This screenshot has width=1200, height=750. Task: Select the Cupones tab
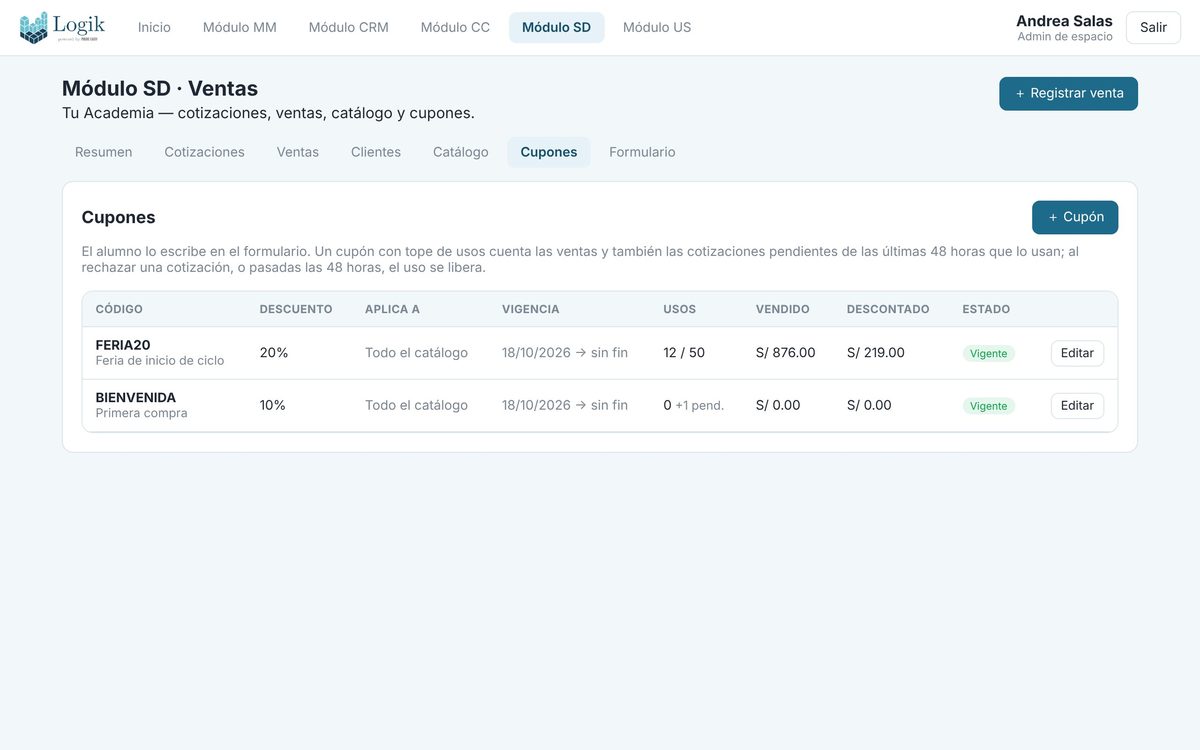click(549, 152)
